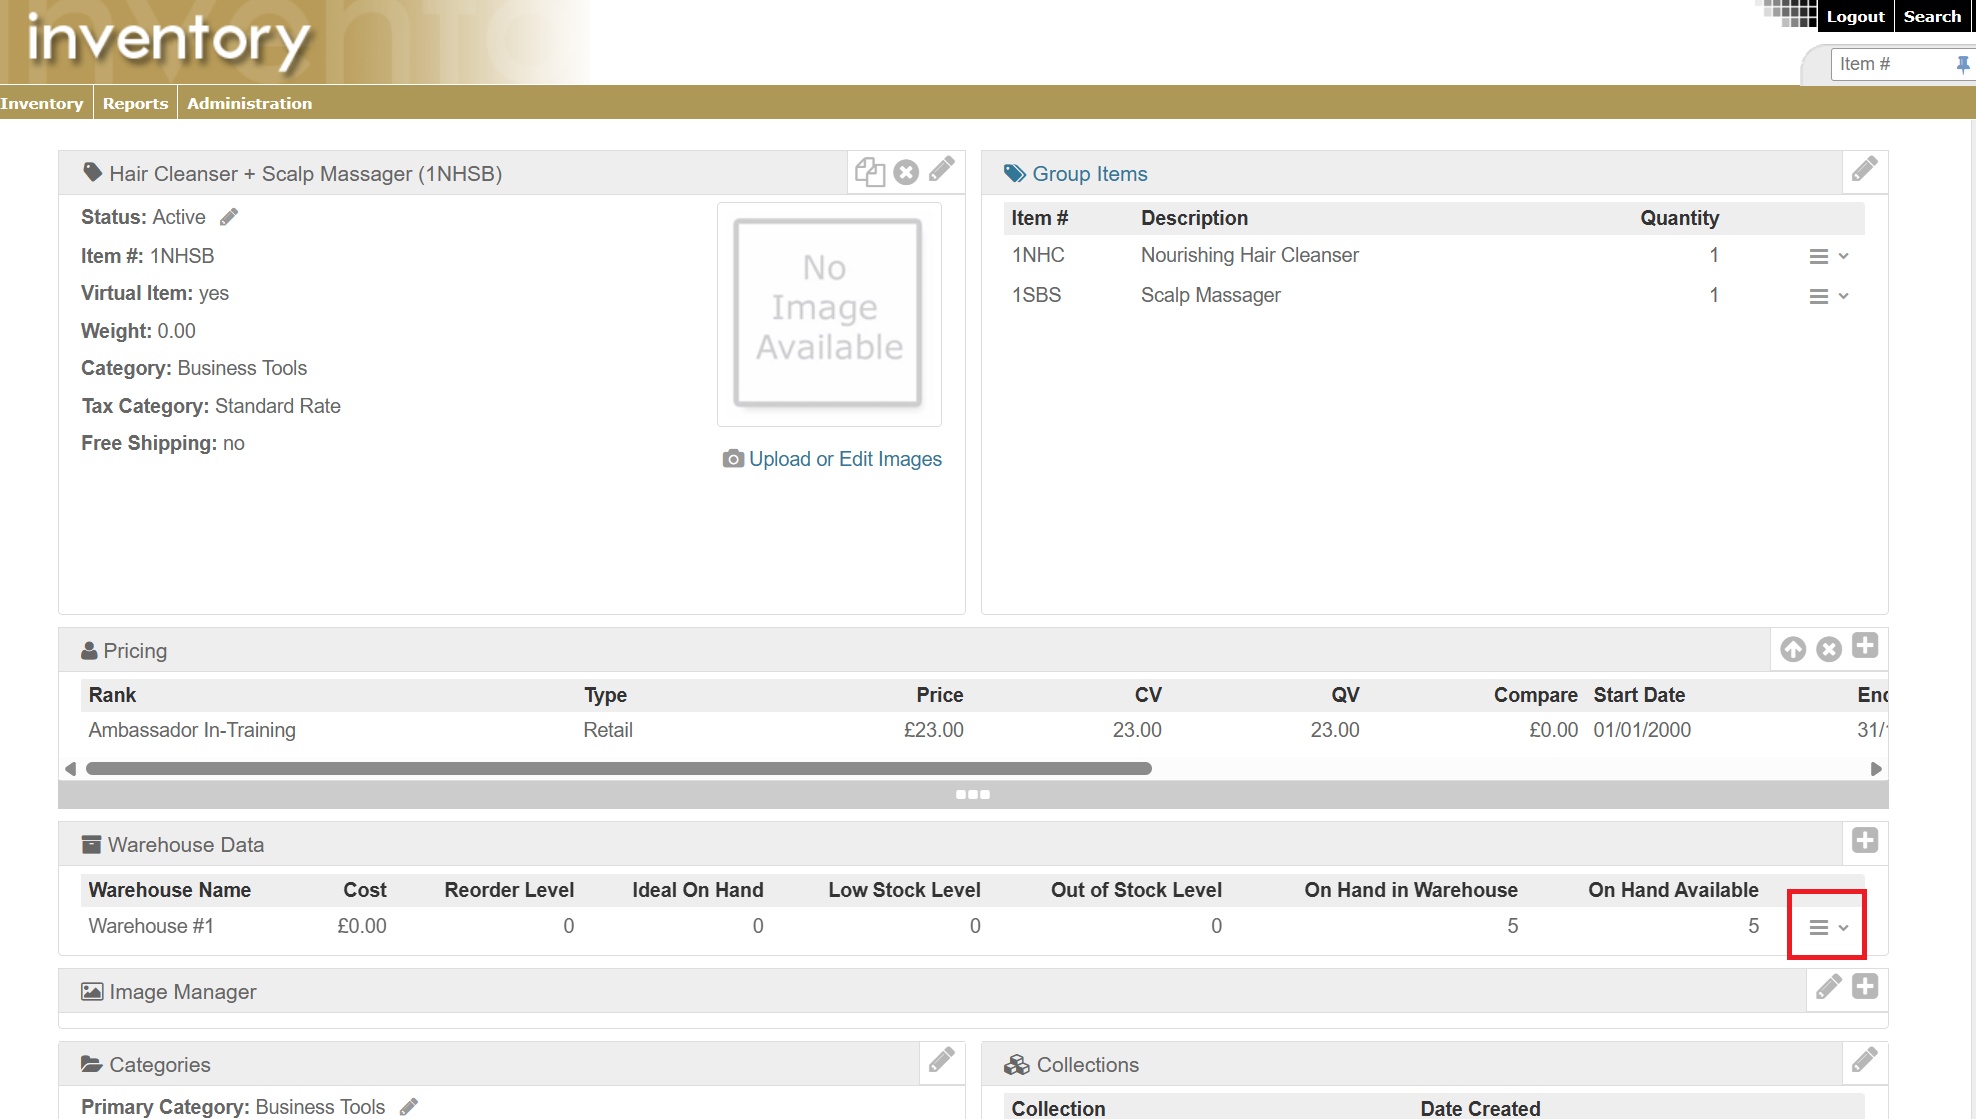The width and height of the screenshot is (1976, 1119).
Task: Edit Group Items with pencil icon
Action: click(x=1864, y=170)
